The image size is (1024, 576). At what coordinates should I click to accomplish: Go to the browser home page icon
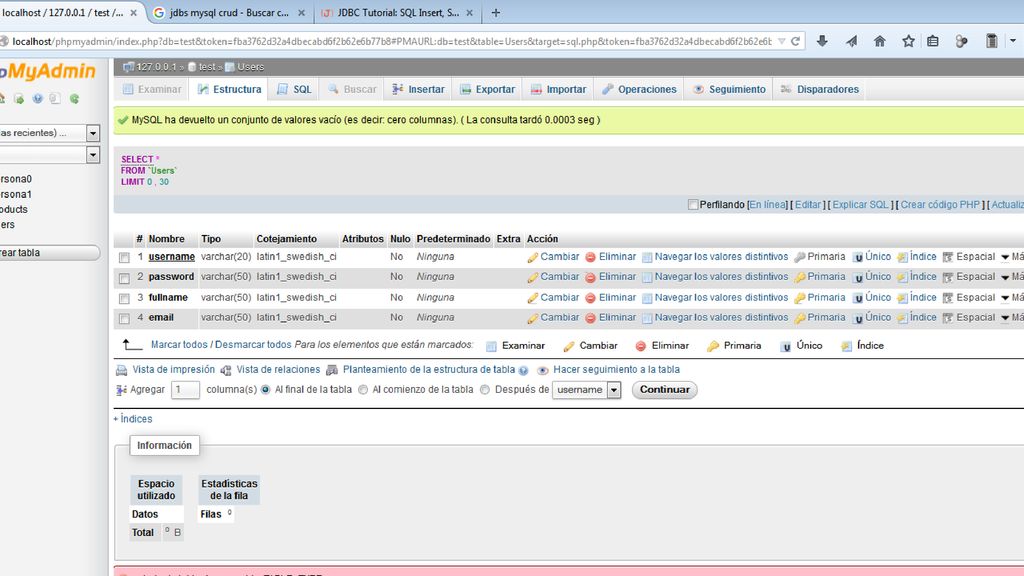(880, 41)
